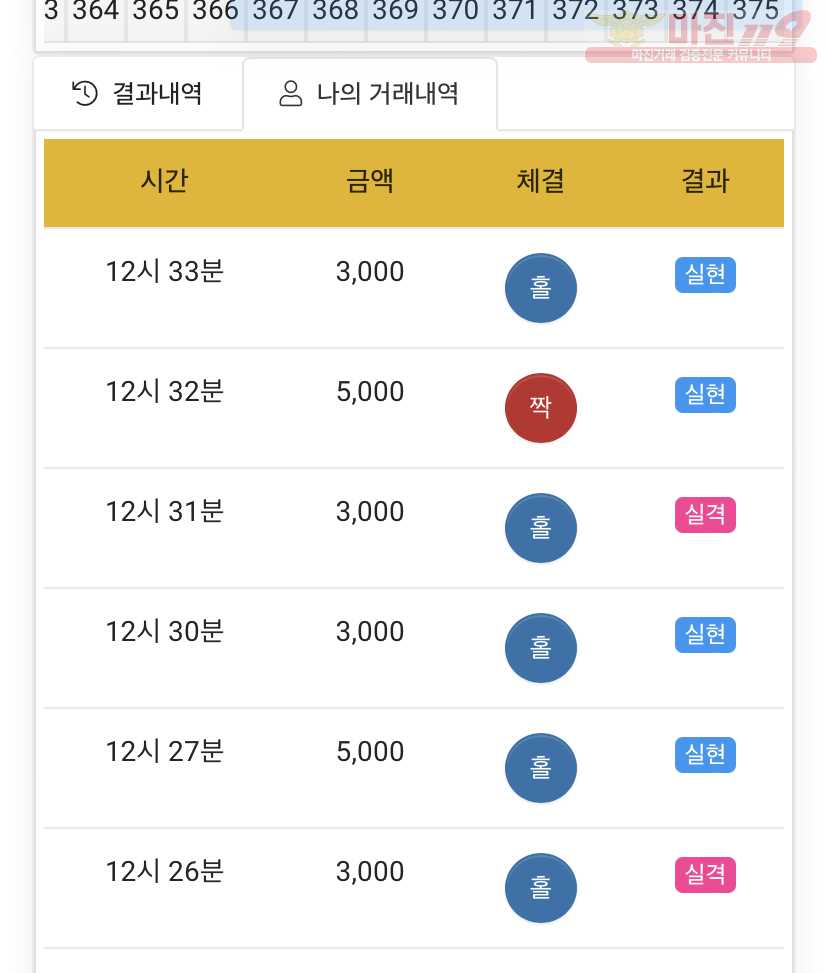The width and height of the screenshot is (828, 973).
Task: Click the 홀 circle in 12시 26분 row
Action: tap(541, 888)
